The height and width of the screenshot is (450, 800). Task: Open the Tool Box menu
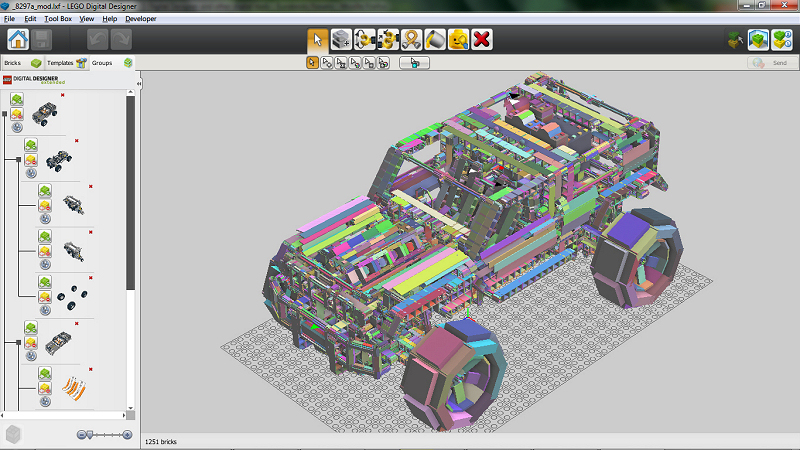58,19
